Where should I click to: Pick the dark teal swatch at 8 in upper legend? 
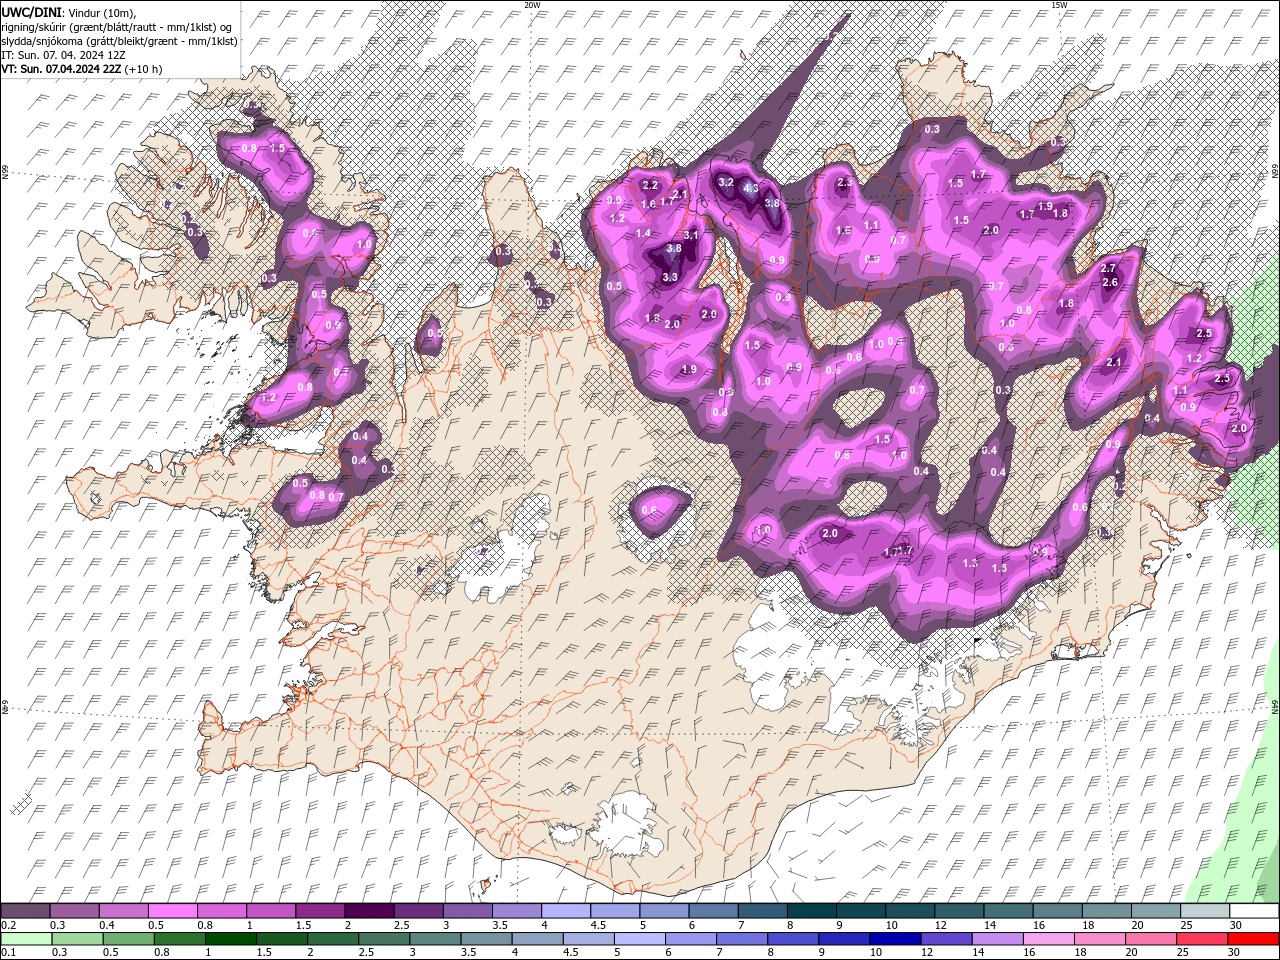tap(811, 911)
